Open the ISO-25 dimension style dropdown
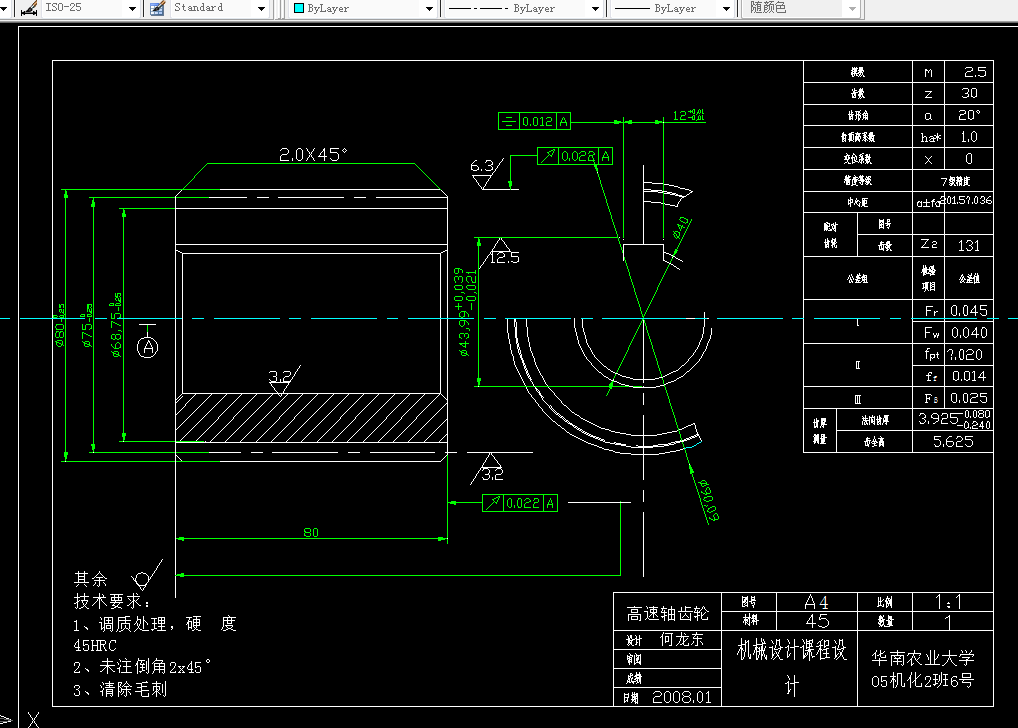The width and height of the screenshot is (1018, 728). click(x=132, y=8)
